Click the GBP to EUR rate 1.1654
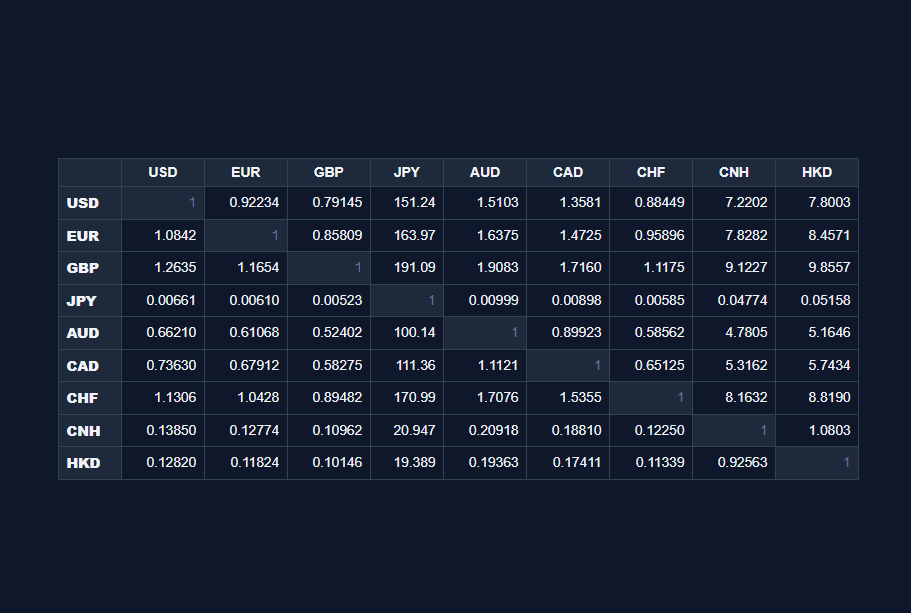Screen dimensions: 911x613 246,268
